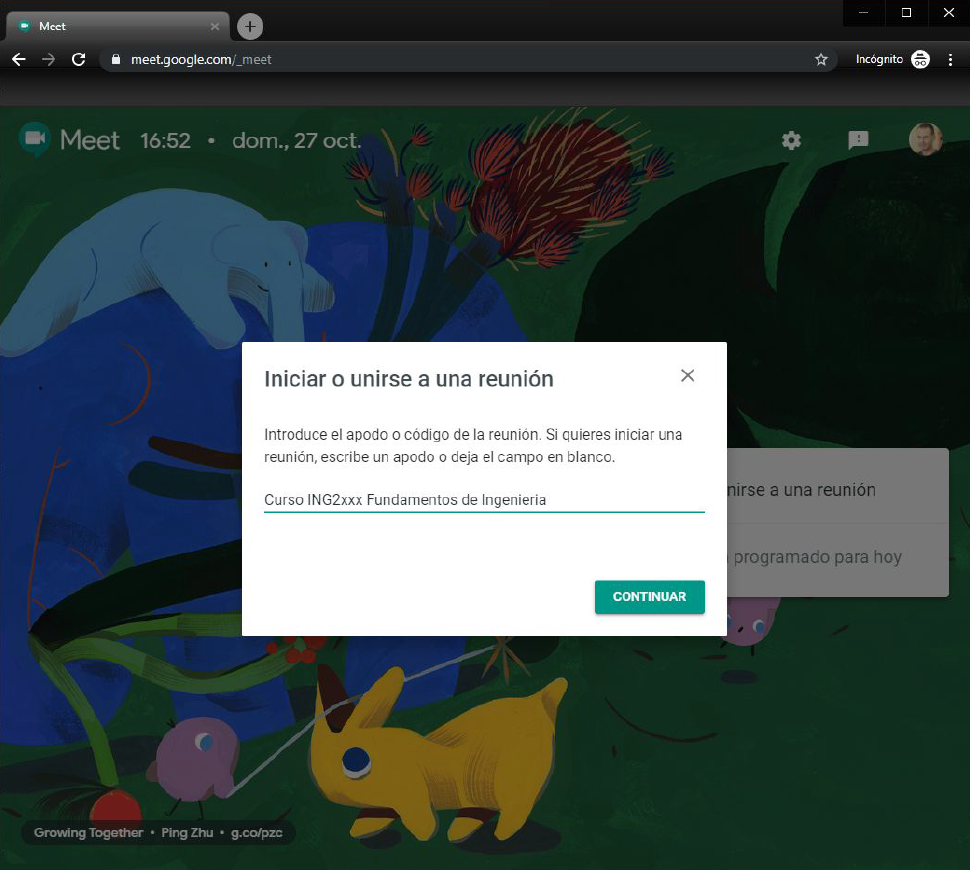970x870 pixels.
Task: Click the date text 'dom., 27 oct.'
Action: point(296,140)
